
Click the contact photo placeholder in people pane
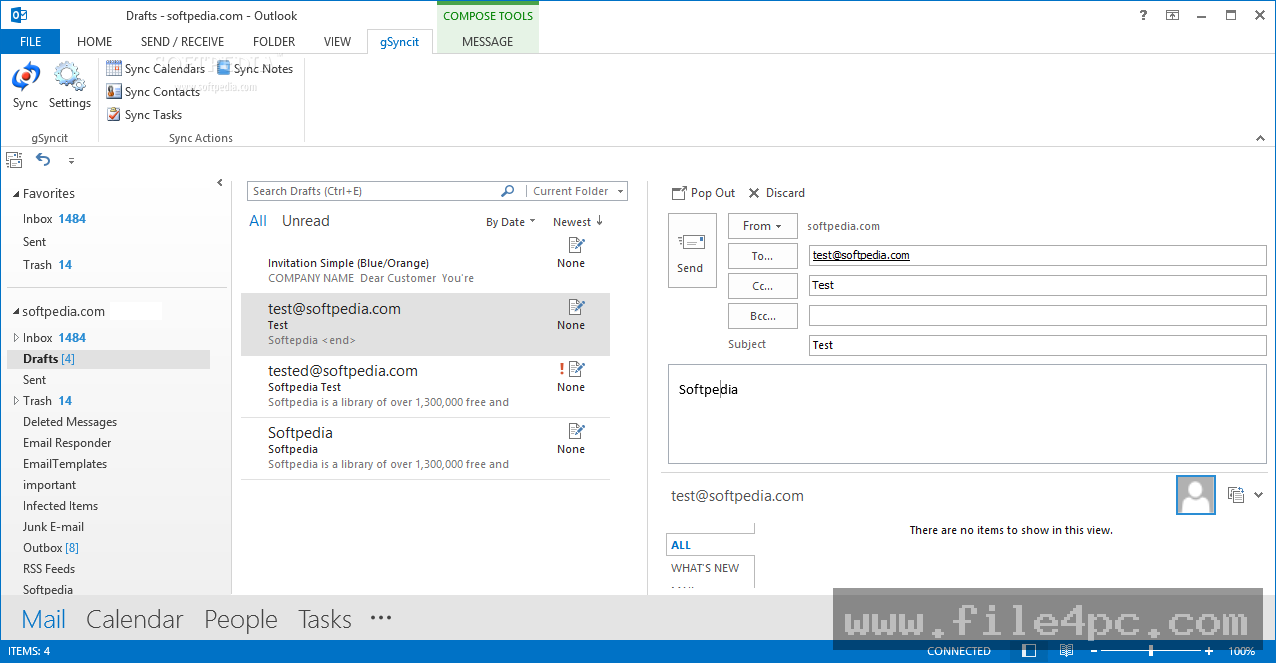1196,495
